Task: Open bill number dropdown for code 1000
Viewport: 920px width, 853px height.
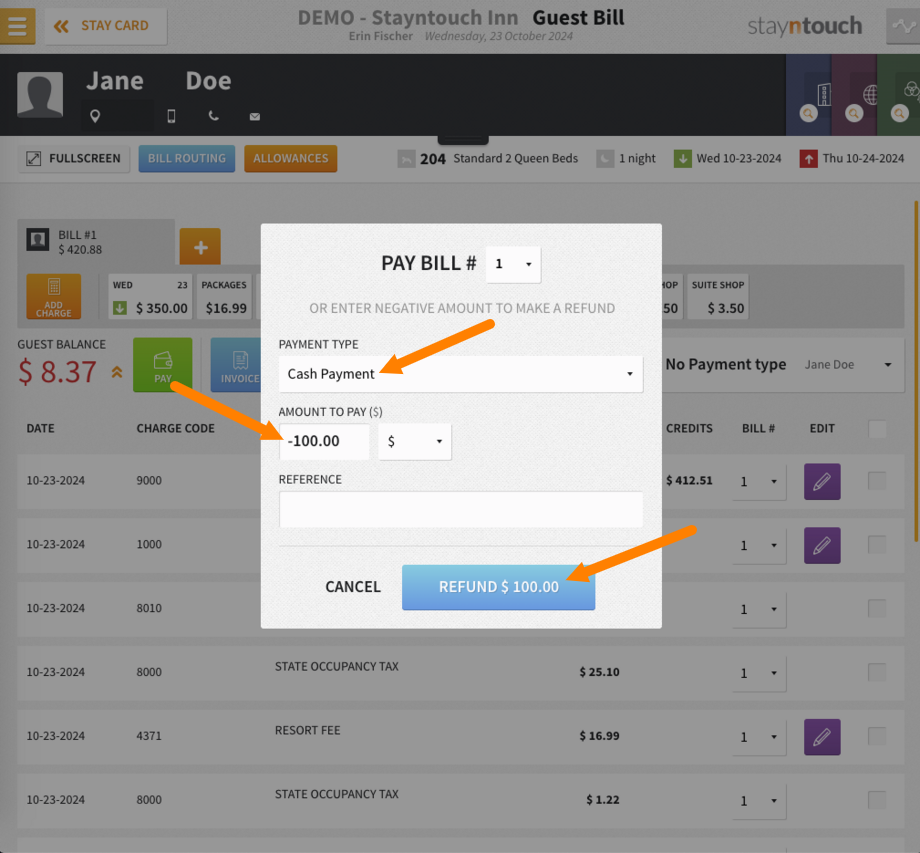Action: coord(759,546)
